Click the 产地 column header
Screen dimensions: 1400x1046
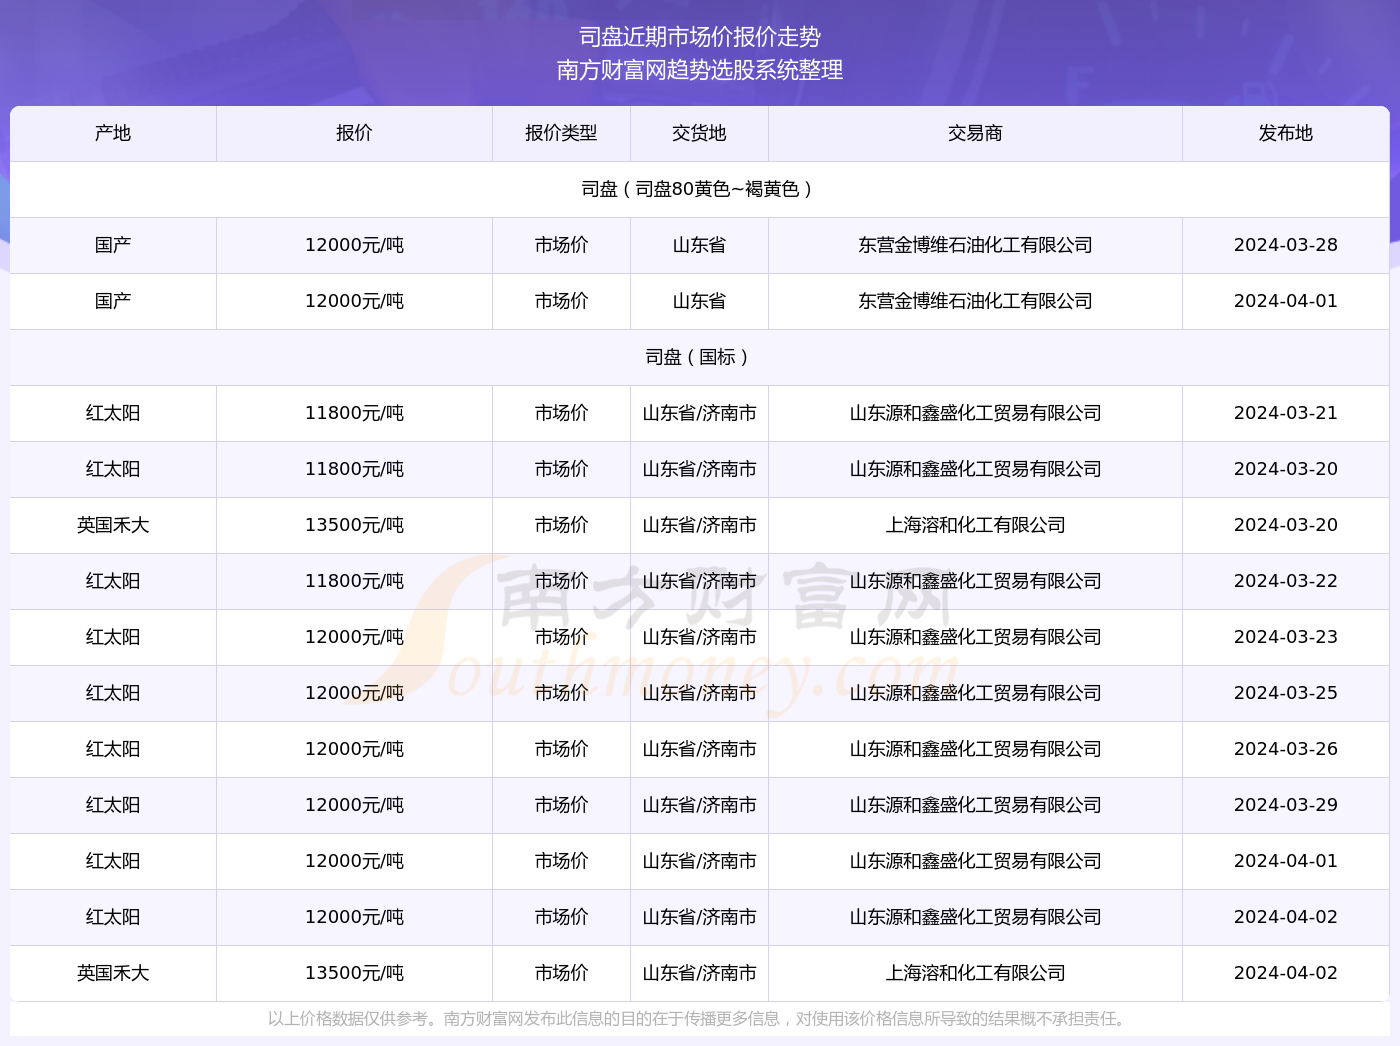coord(113,133)
